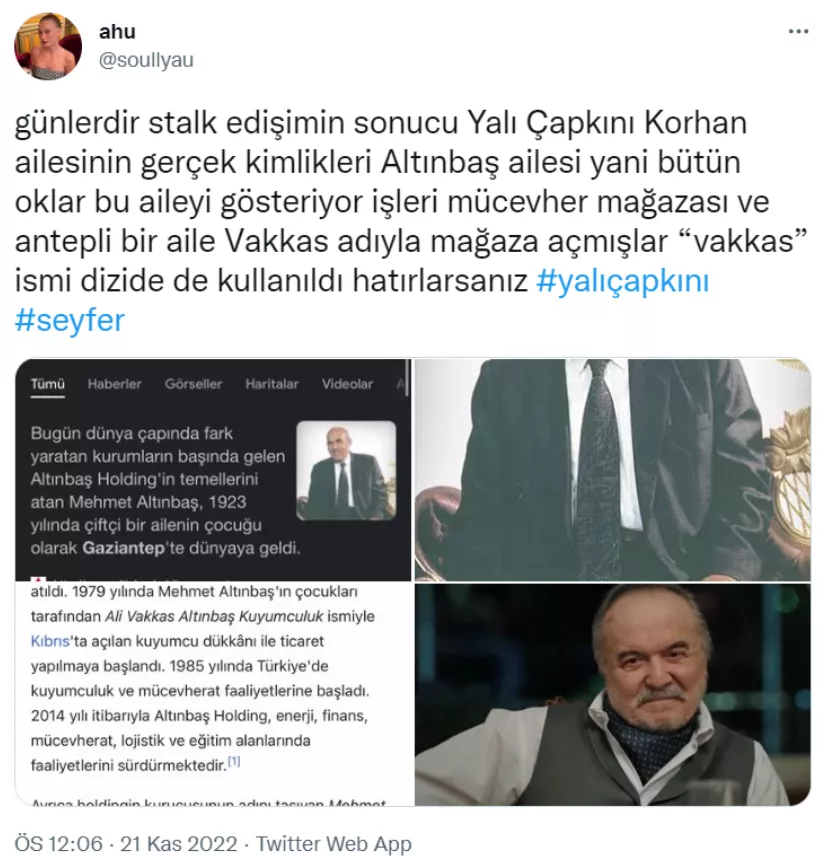Click the display name ahu
The image size is (828, 857).
tap(117, 32)
